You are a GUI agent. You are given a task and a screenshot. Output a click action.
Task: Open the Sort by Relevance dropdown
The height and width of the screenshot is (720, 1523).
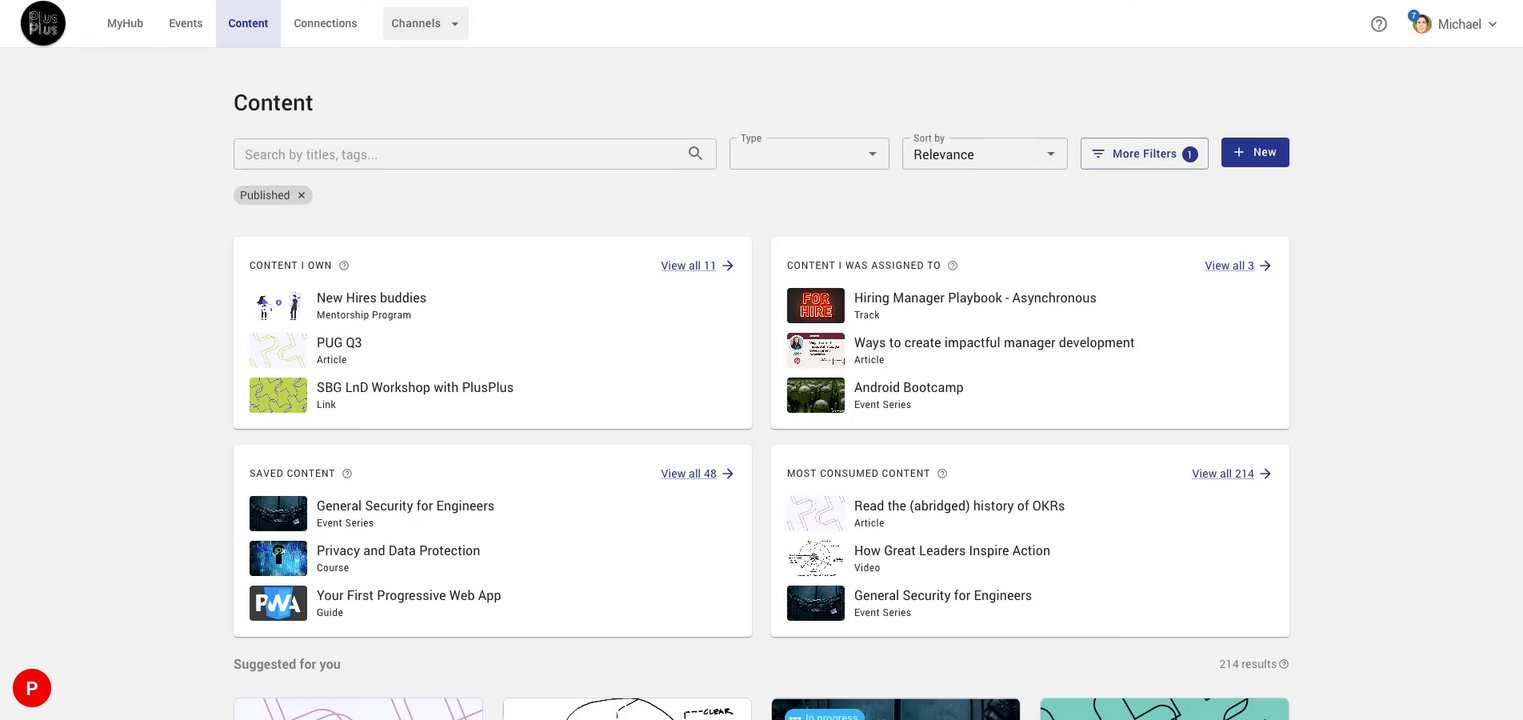coord(984,154)
